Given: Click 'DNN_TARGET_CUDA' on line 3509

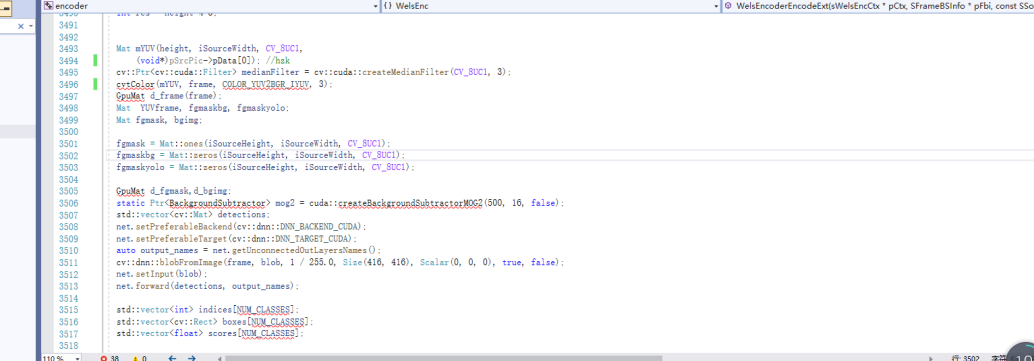Looking at the screenshot, I should (317, 239).
